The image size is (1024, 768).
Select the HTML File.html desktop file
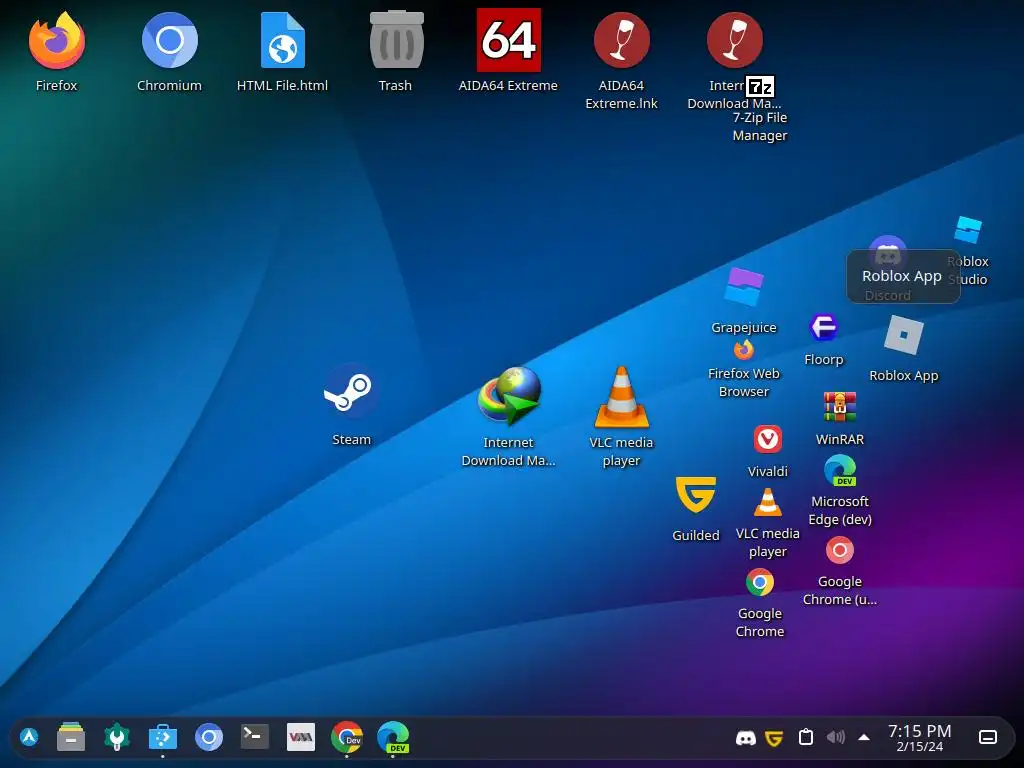coord(283,40)
